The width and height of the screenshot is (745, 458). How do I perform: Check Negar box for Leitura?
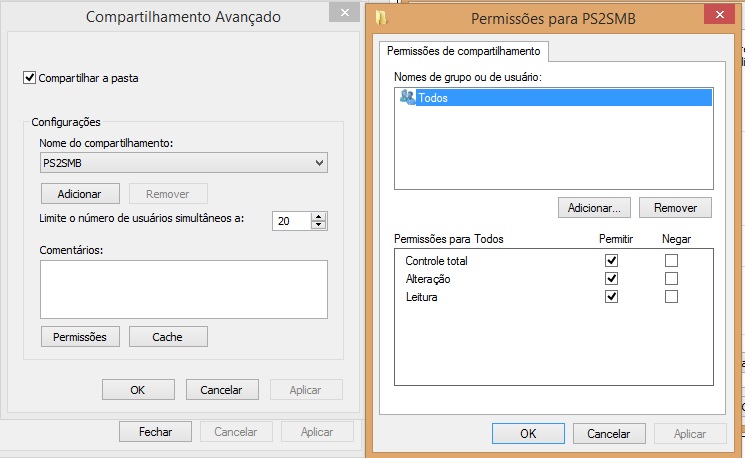pos(672,297)
